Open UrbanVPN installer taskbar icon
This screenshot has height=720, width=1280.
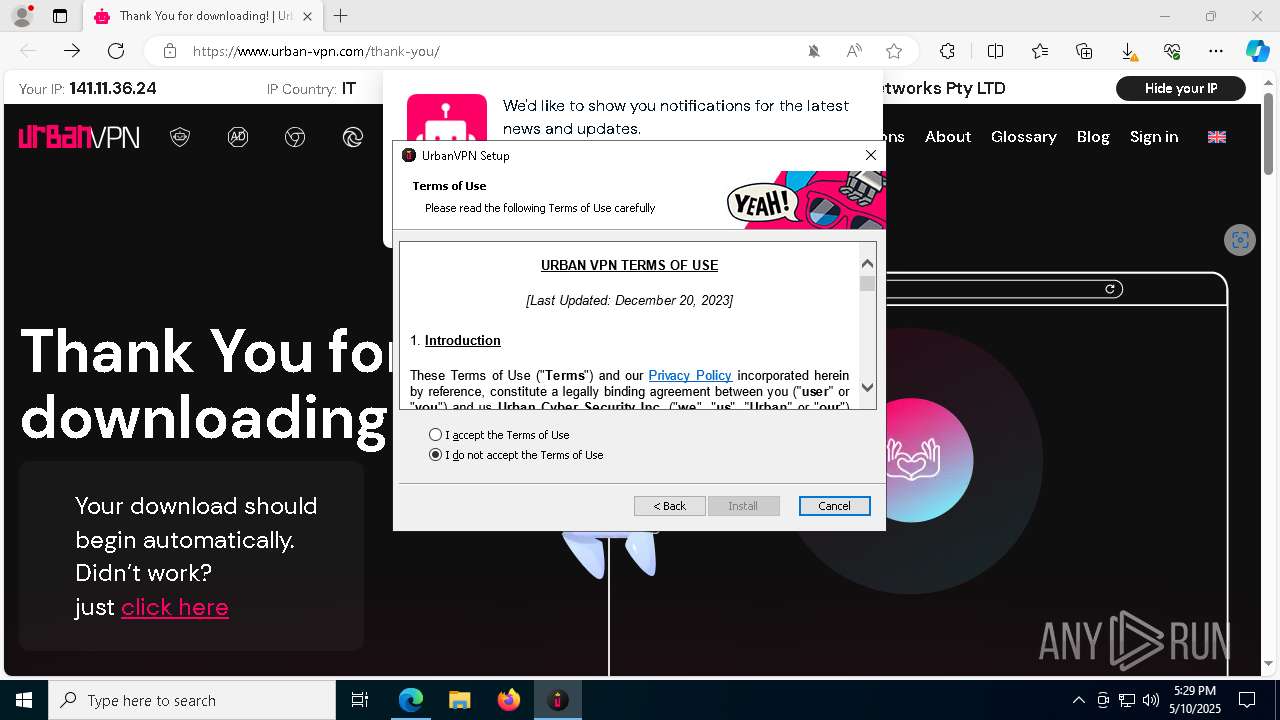(x=557, y=700)
